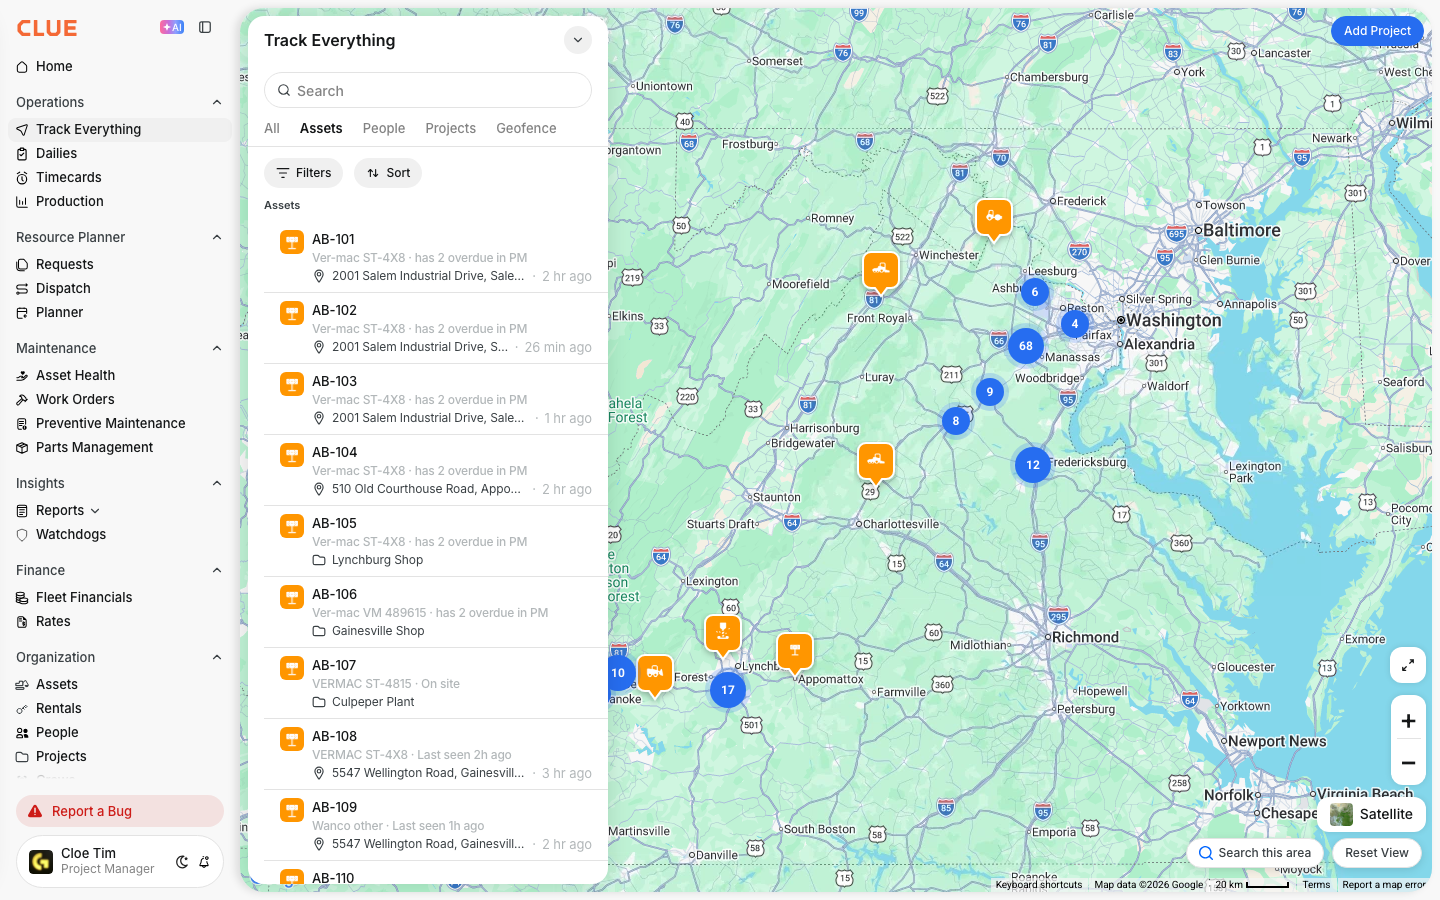Toggle fullscreen map view
Screen dimensions: 1440x900
click(x=1408, y=665)
